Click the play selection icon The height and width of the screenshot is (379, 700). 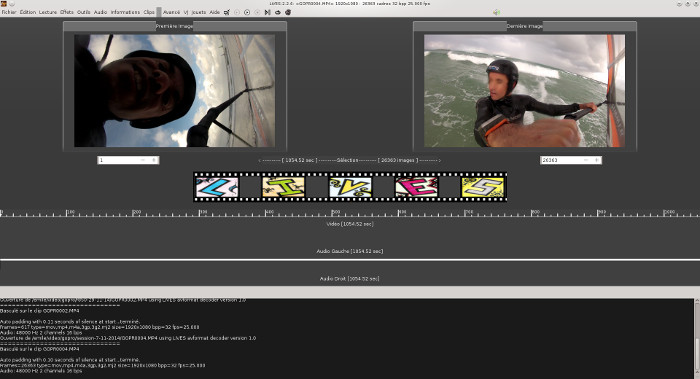click(x=267, y=12)
